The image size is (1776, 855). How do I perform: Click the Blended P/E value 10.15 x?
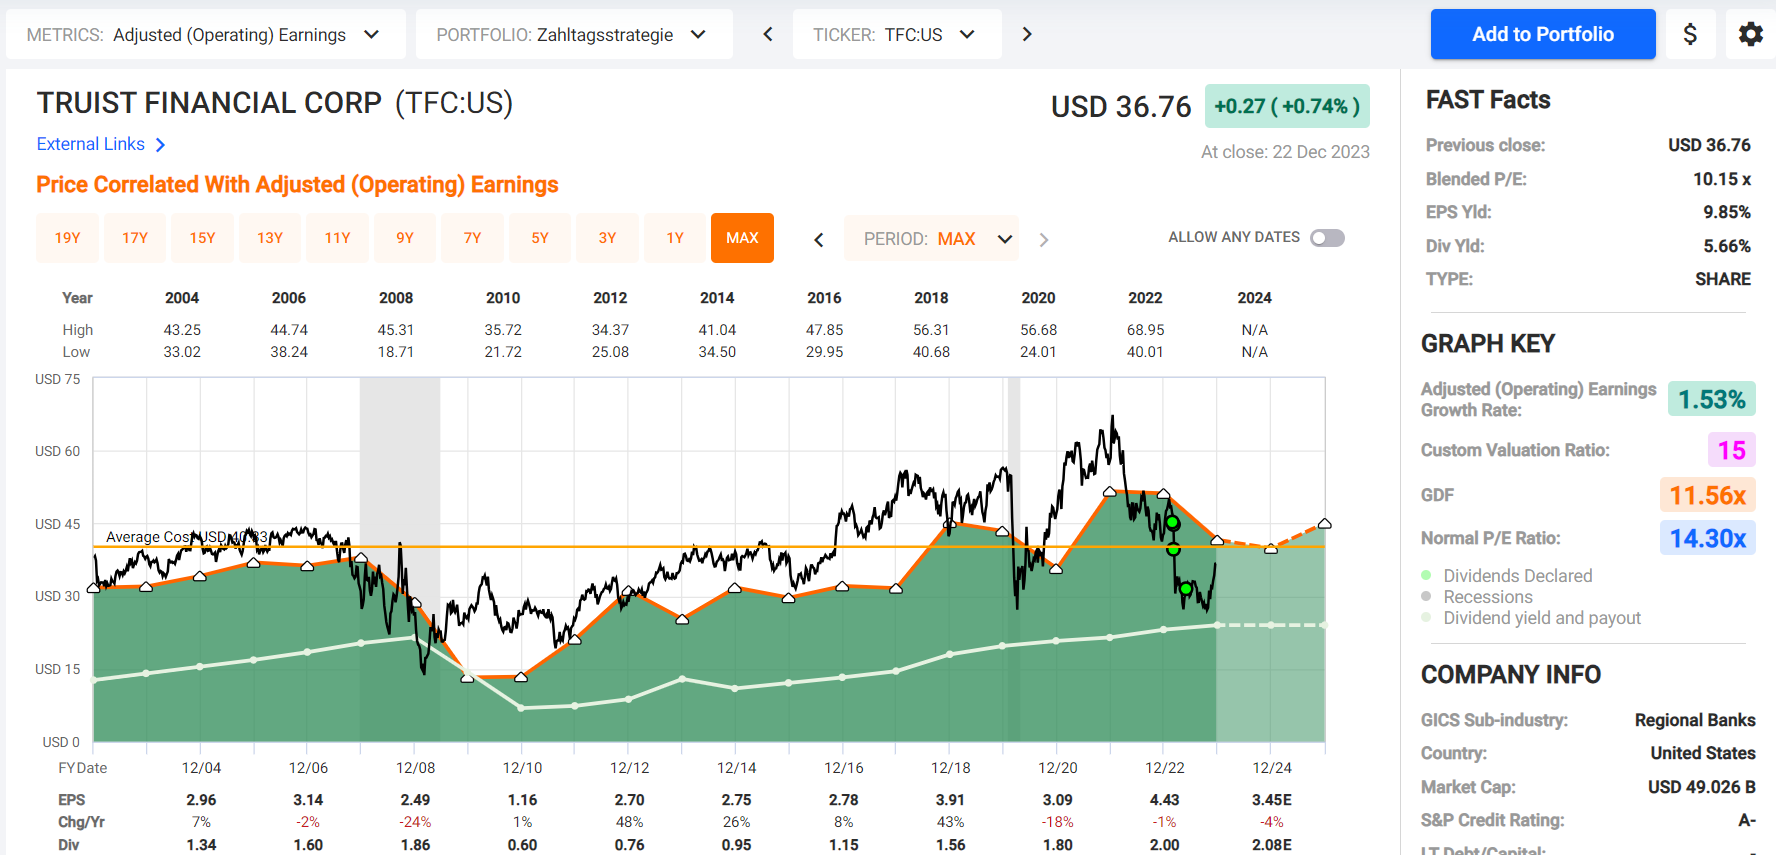(x=1721, y=179)
